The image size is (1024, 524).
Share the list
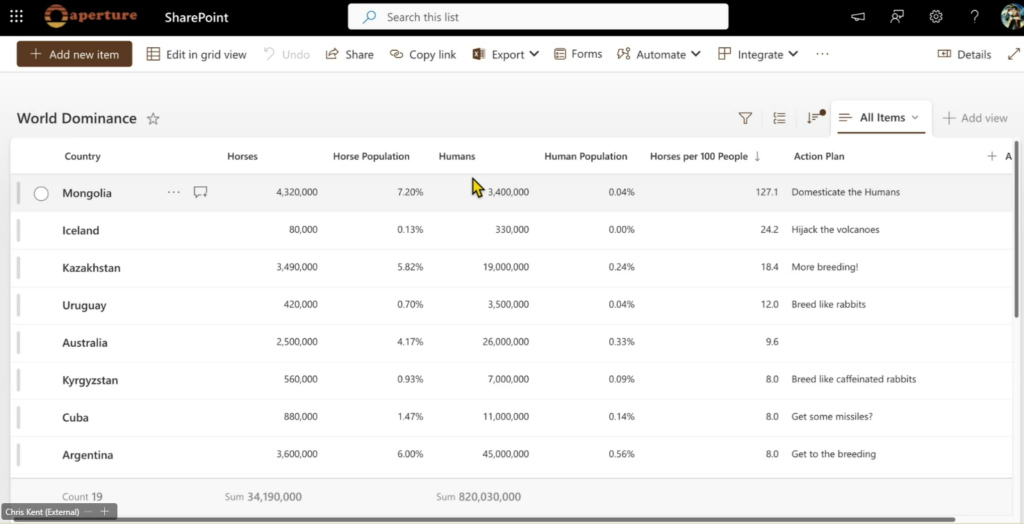pos(349,55)
